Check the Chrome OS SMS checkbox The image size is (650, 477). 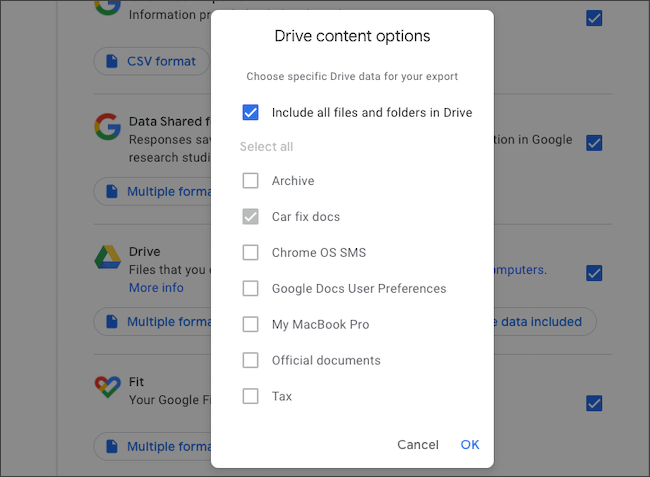pos(251,253)
